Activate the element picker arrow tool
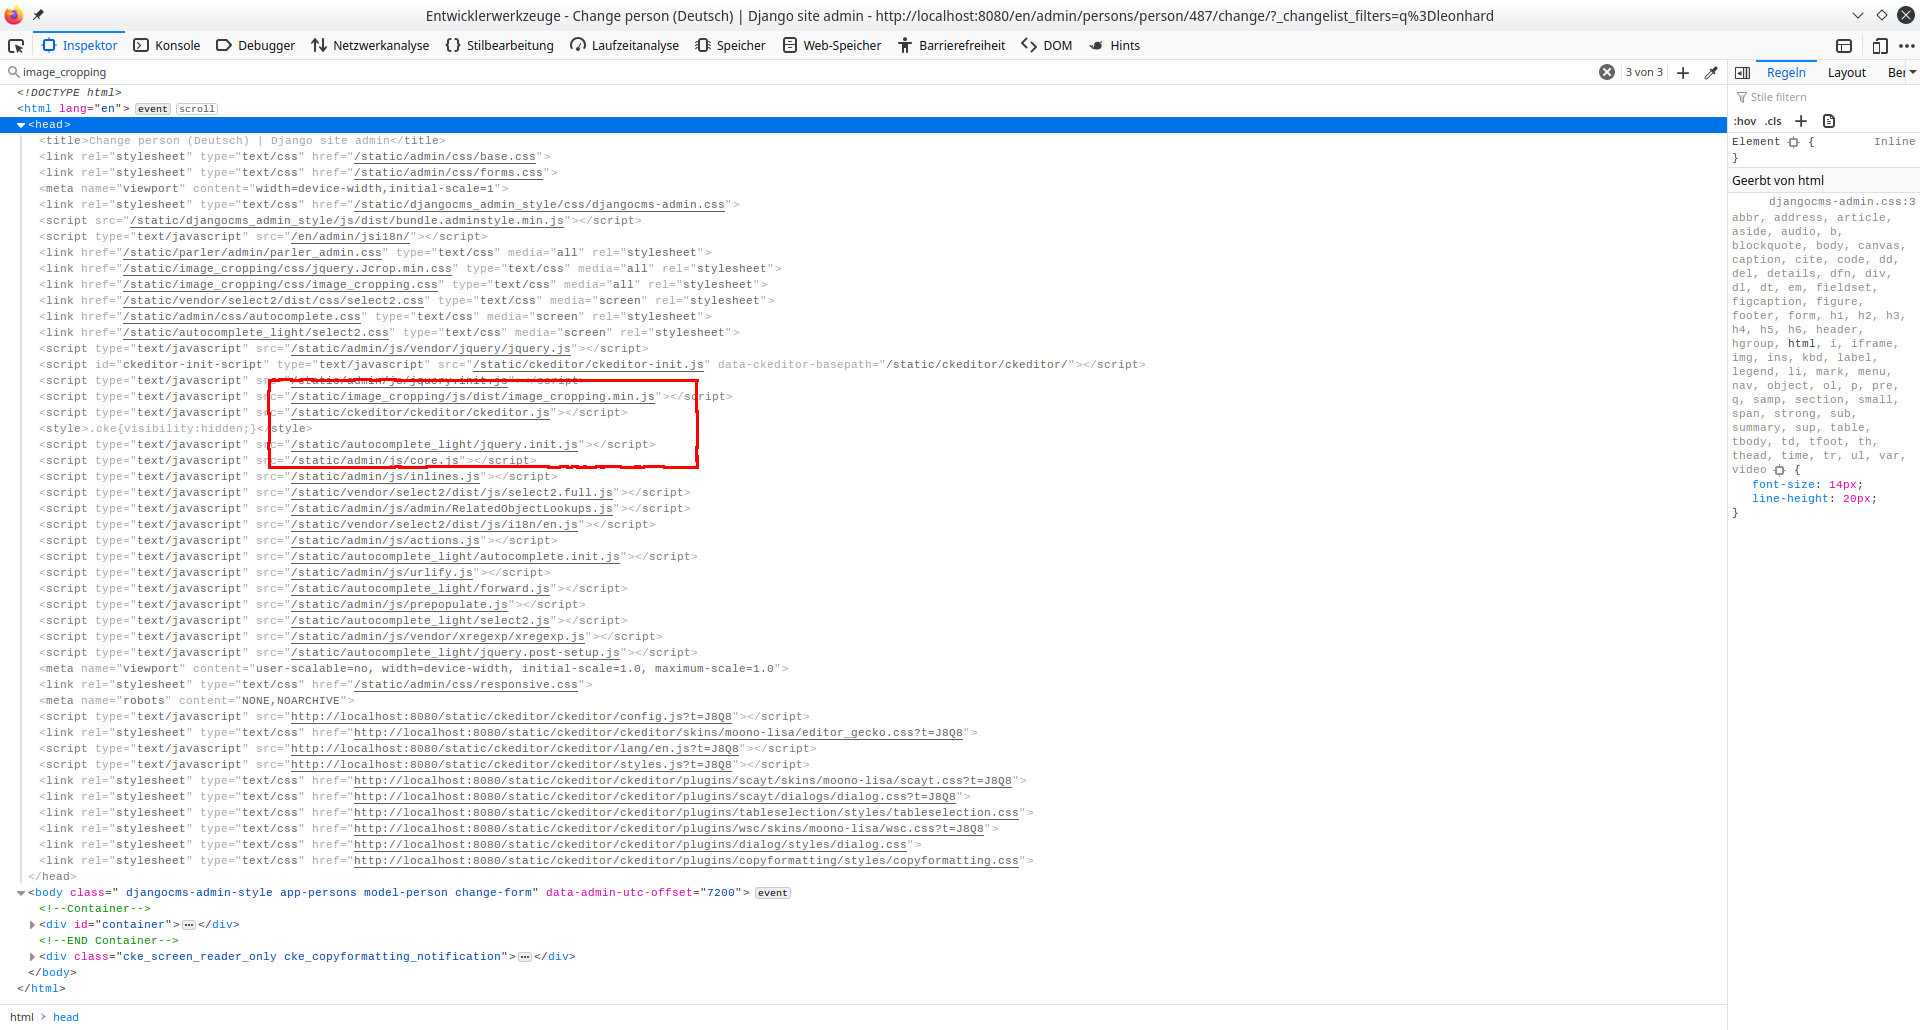 pyautogui.click(x=16, y=46)
